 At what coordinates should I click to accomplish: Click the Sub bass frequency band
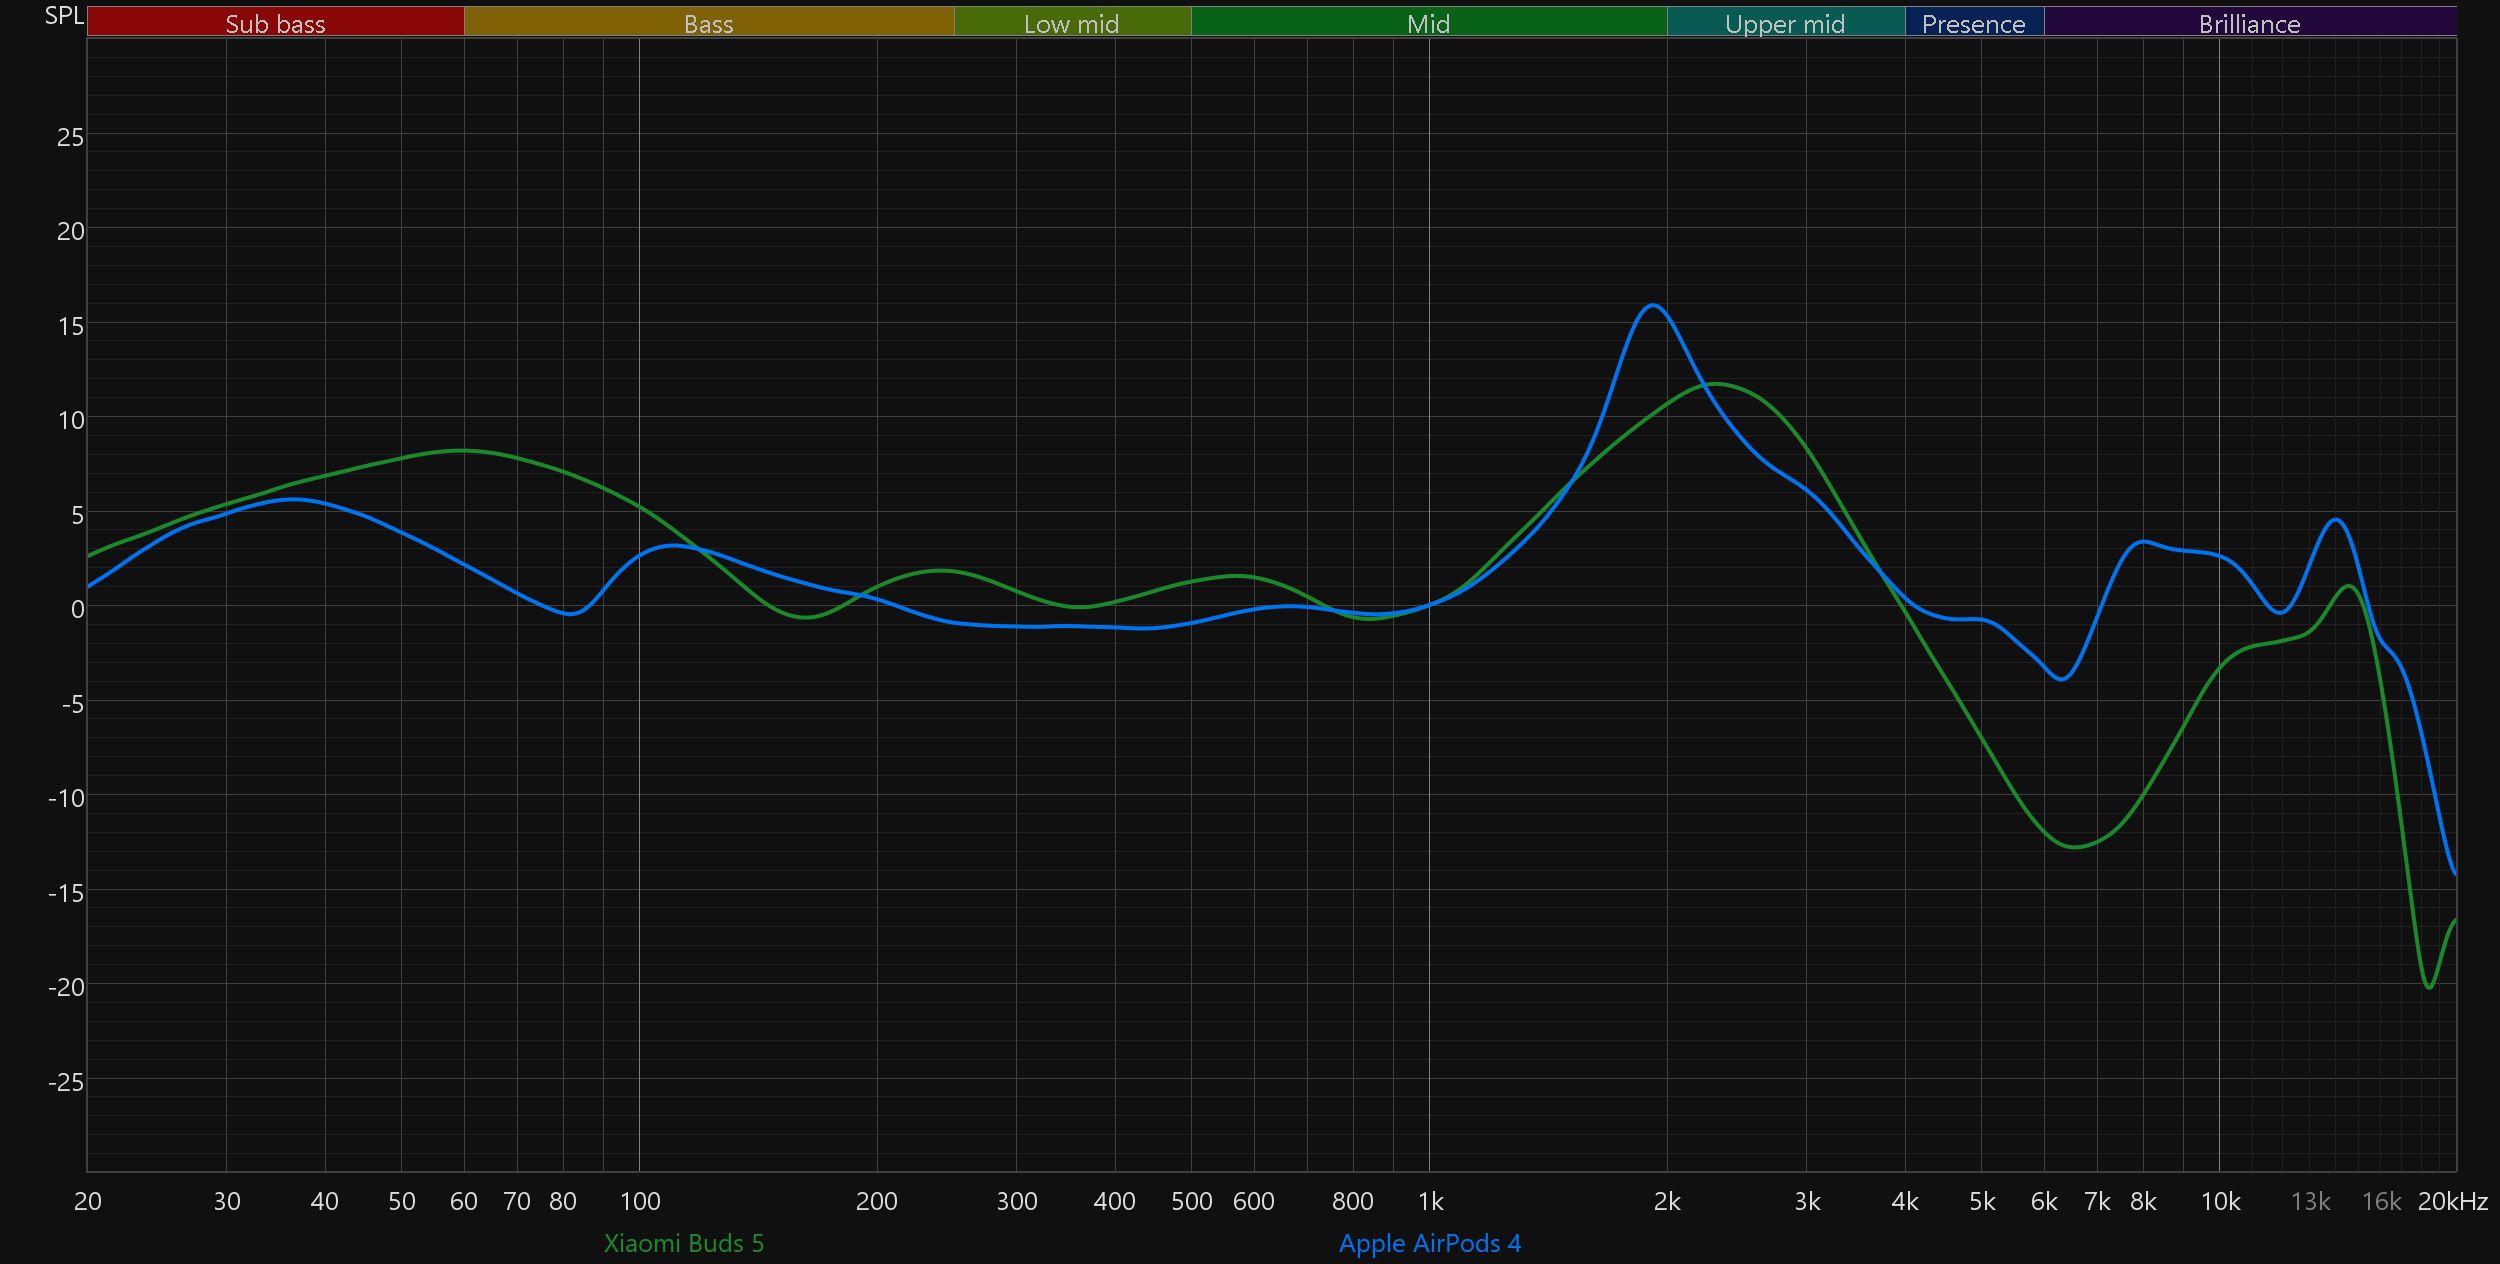pos(275,22)
